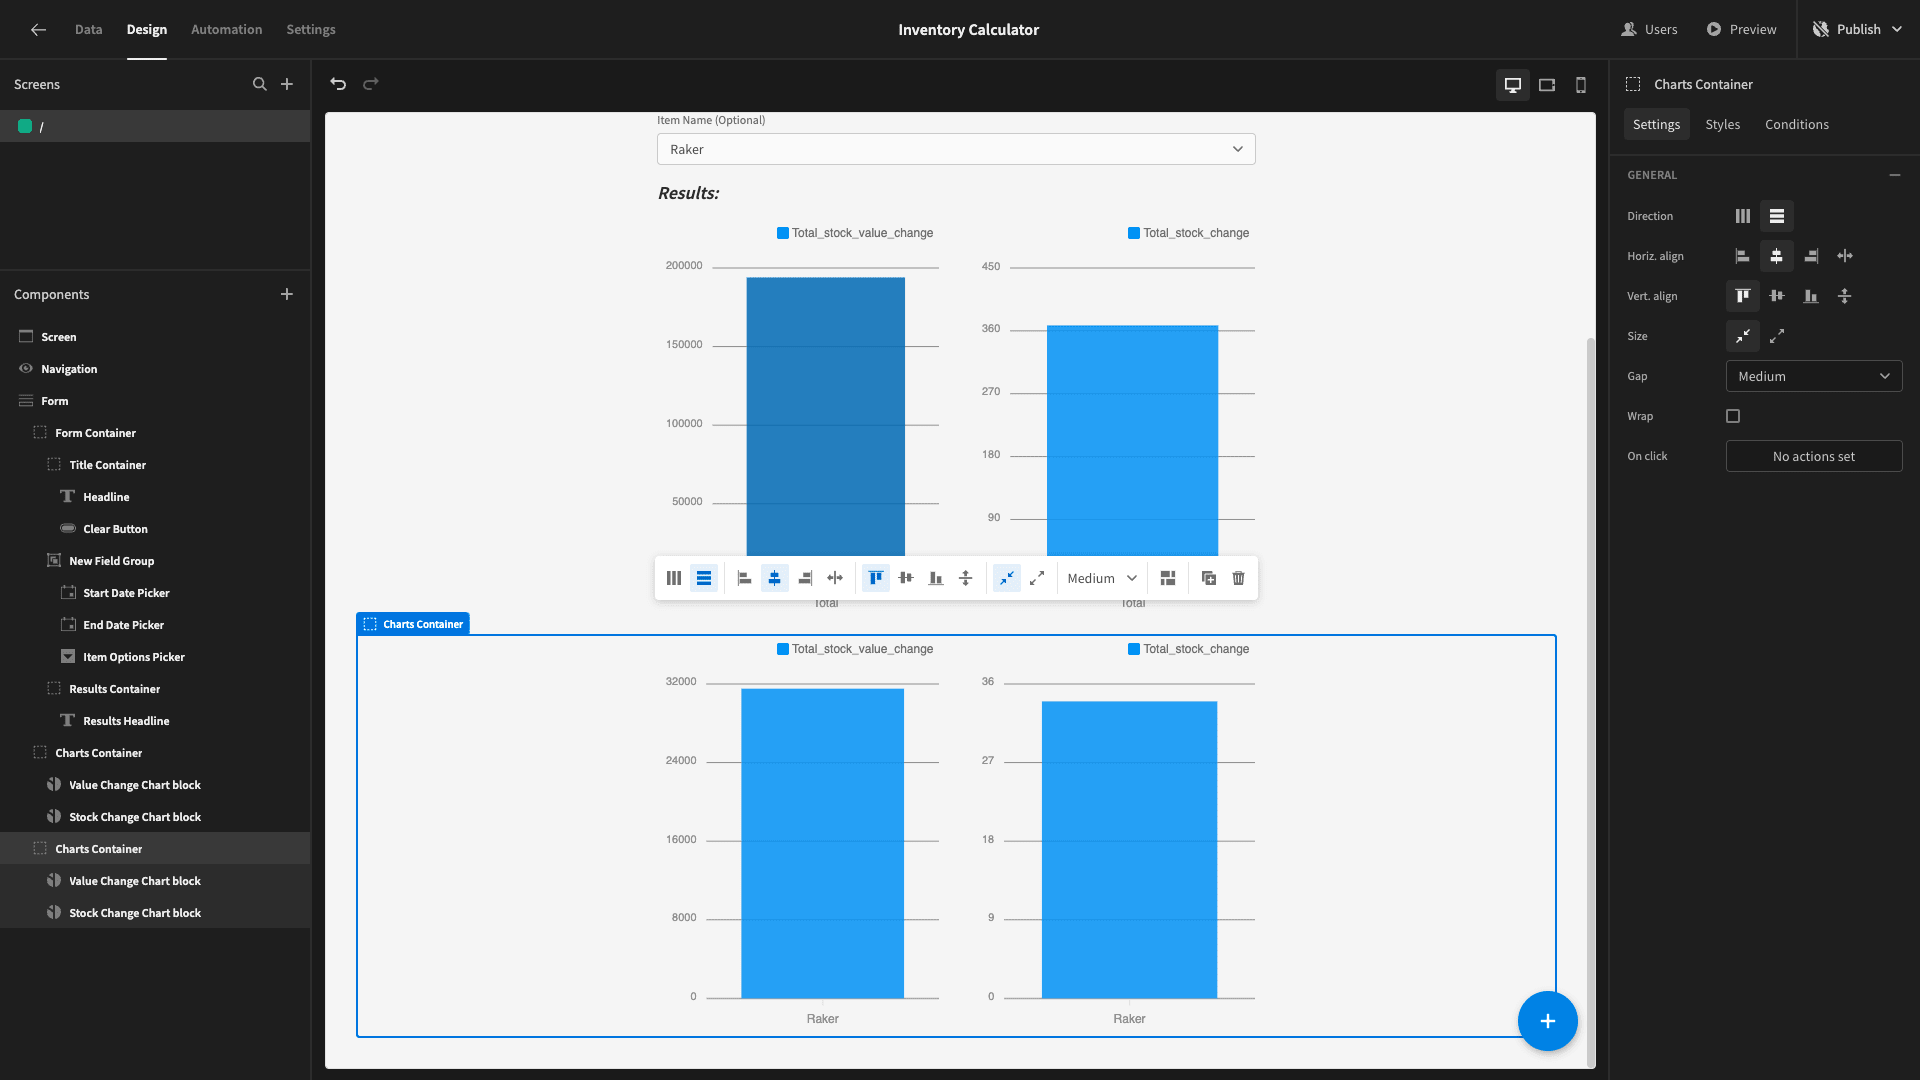
Task: Undo the last change
Action: (x=338, y=84)
